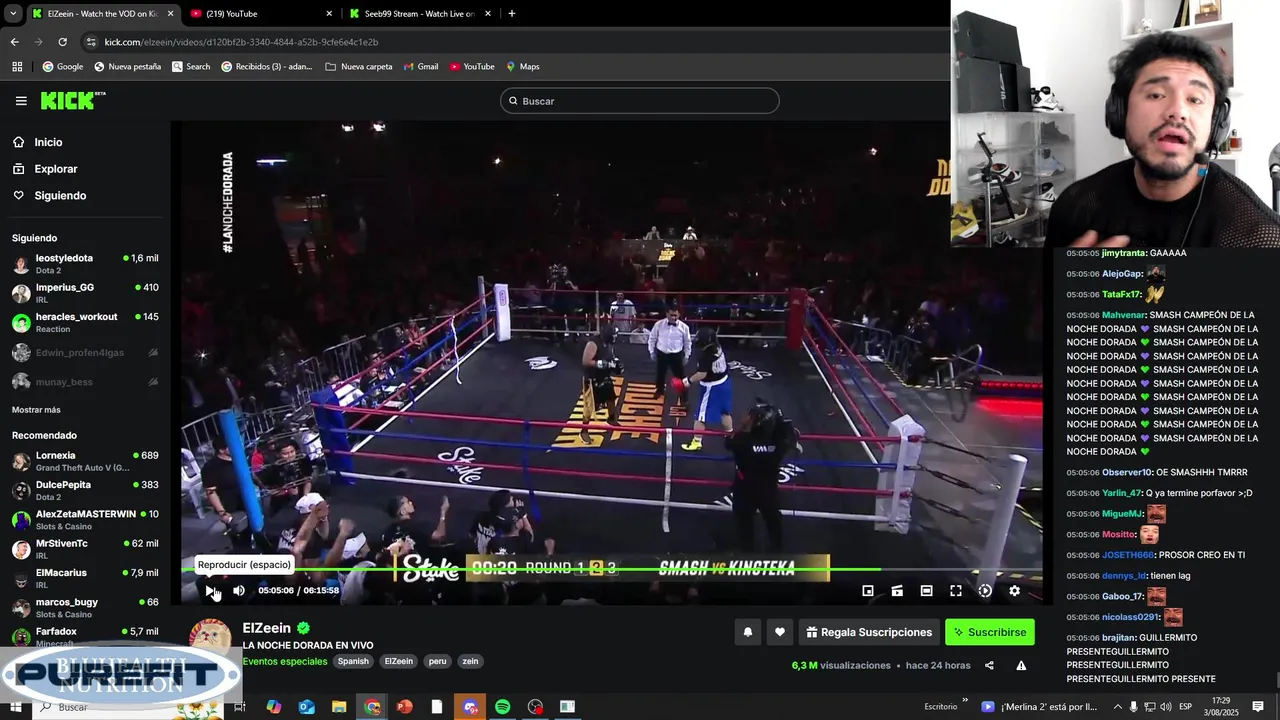The height and width of the screenshot is (720, 1280).
Task: Open Search bookmark in bookmarks bar
Action: 191,67
